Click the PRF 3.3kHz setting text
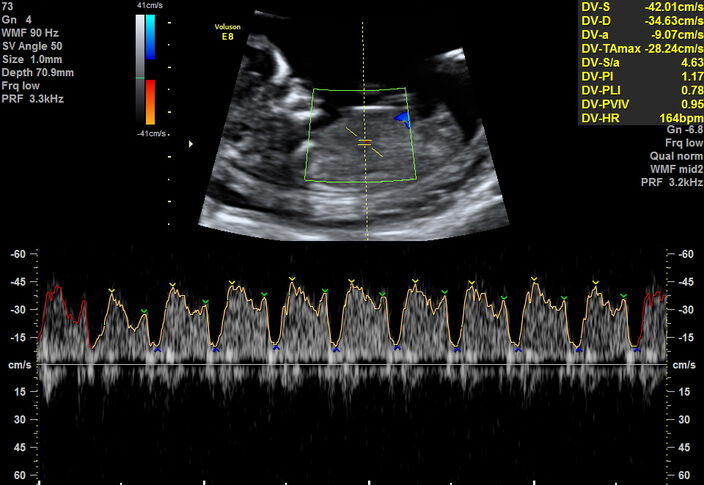 point(33,99)
